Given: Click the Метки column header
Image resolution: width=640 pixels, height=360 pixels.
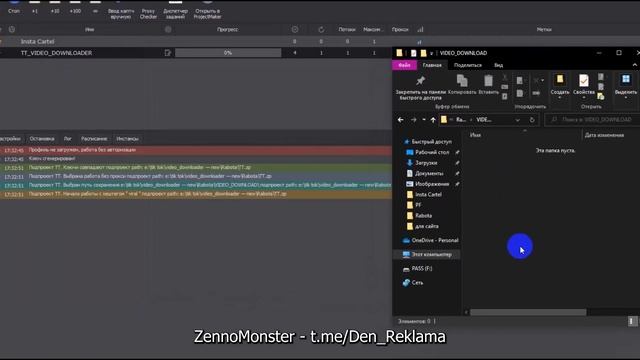Looking at the screenshot, I should (544, 29).
